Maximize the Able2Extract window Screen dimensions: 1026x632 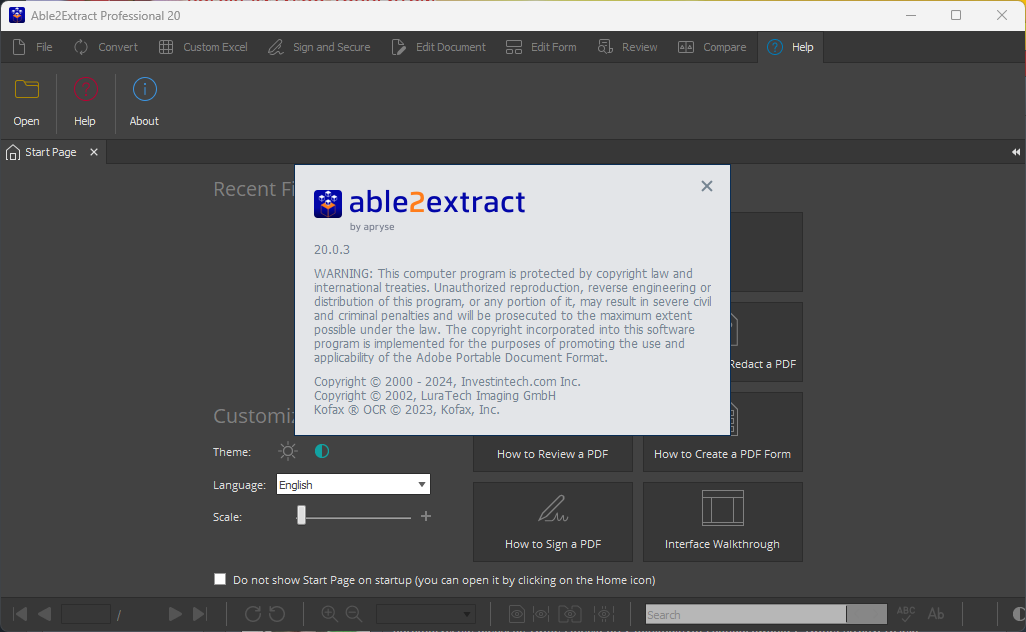point(956,15)
